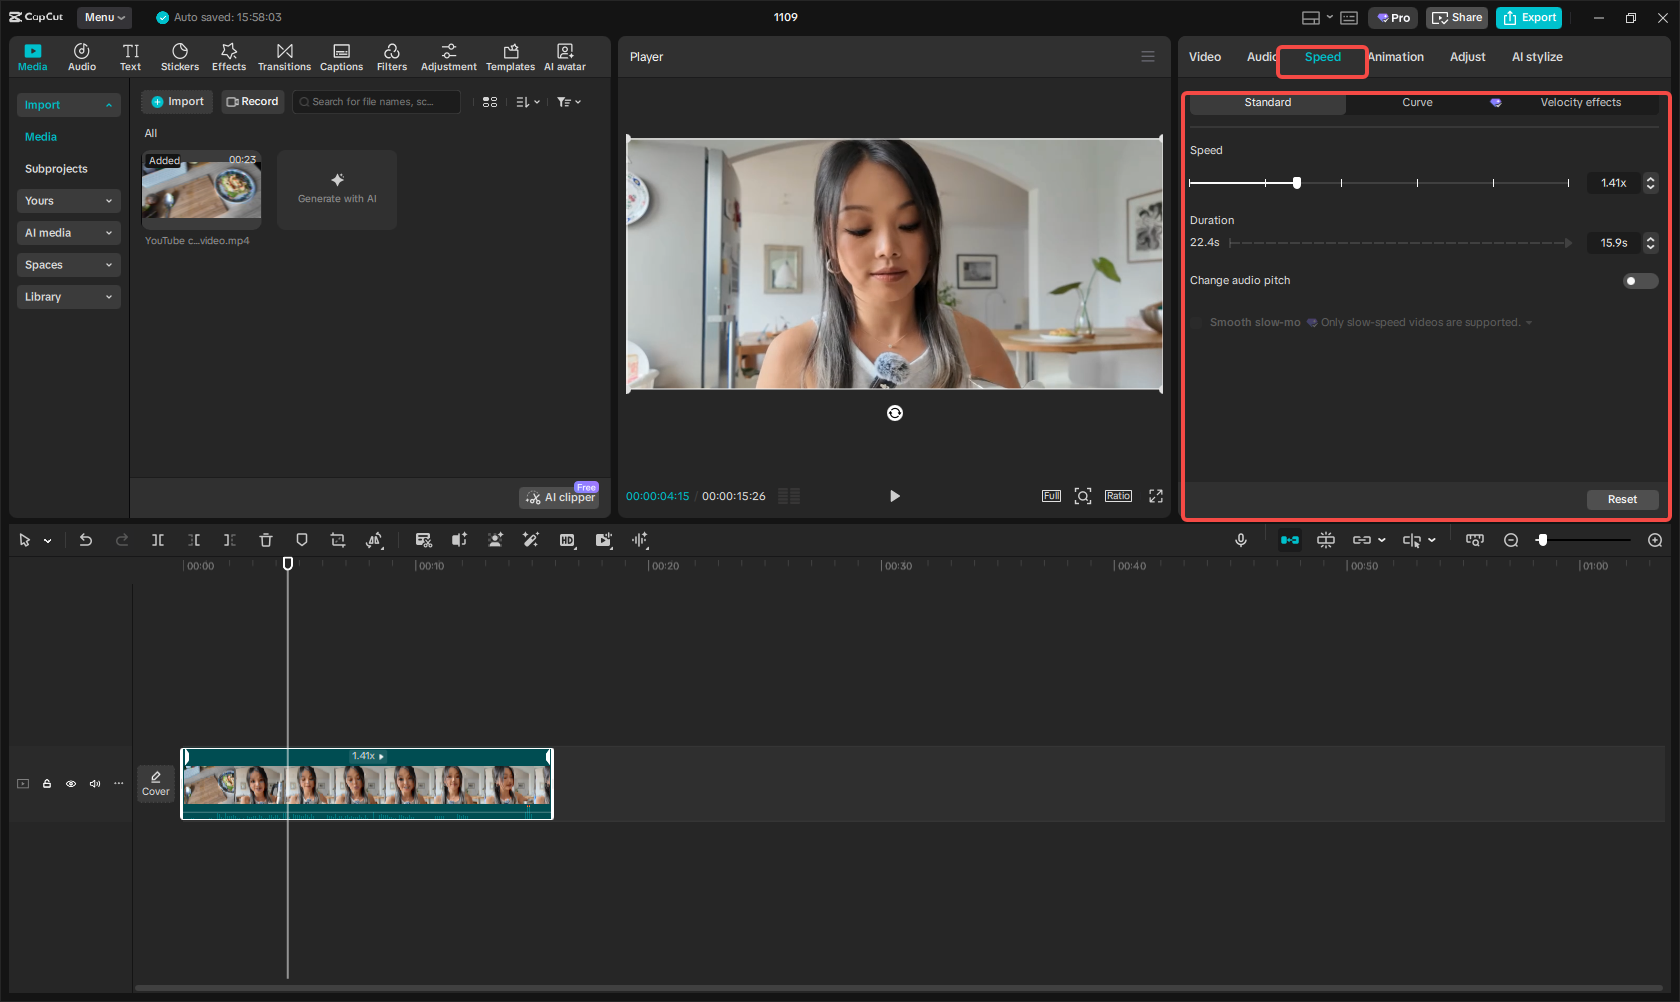Screen dimensions: 1680x1002
Task: Open the Animation tab
Action: tap(1396, 57)
